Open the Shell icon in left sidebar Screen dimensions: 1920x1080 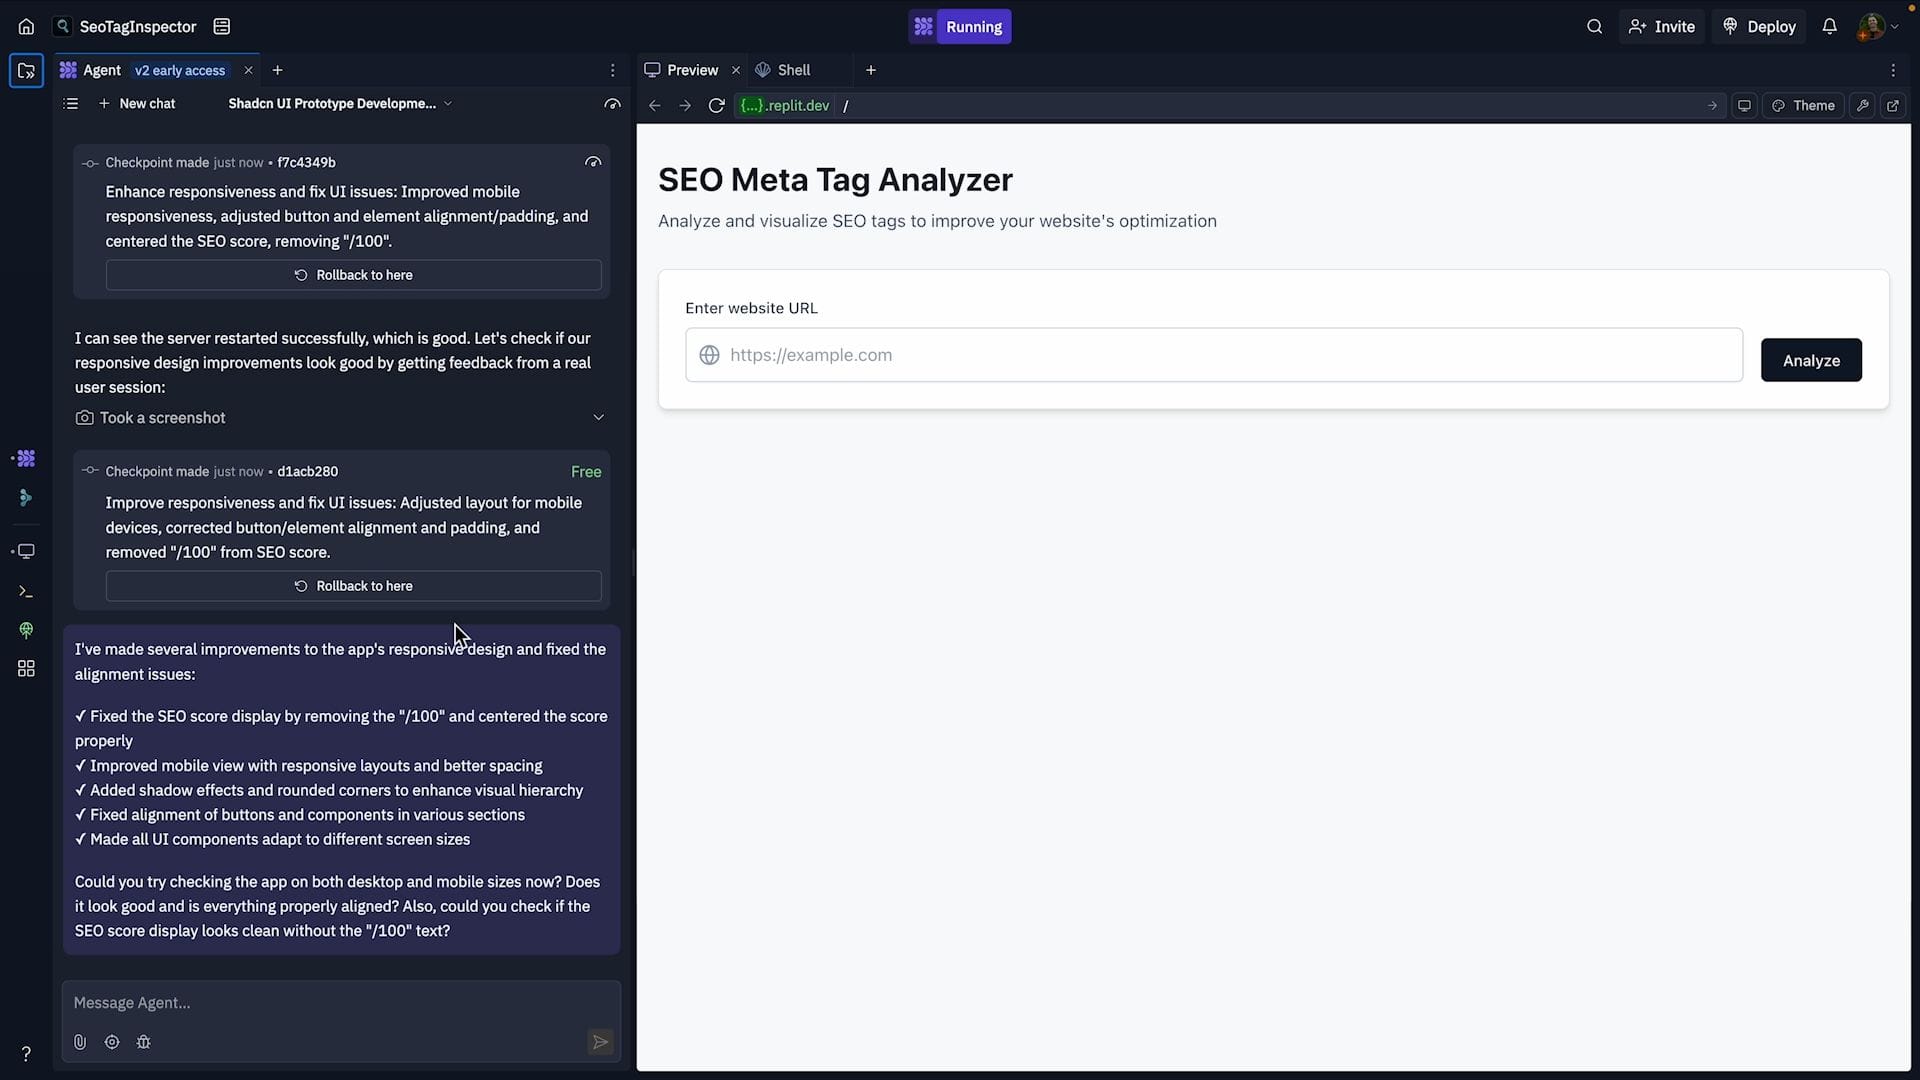[26, 592]
